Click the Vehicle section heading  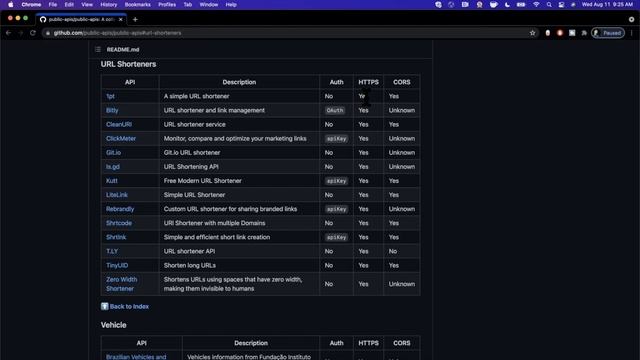pos(113,325)
